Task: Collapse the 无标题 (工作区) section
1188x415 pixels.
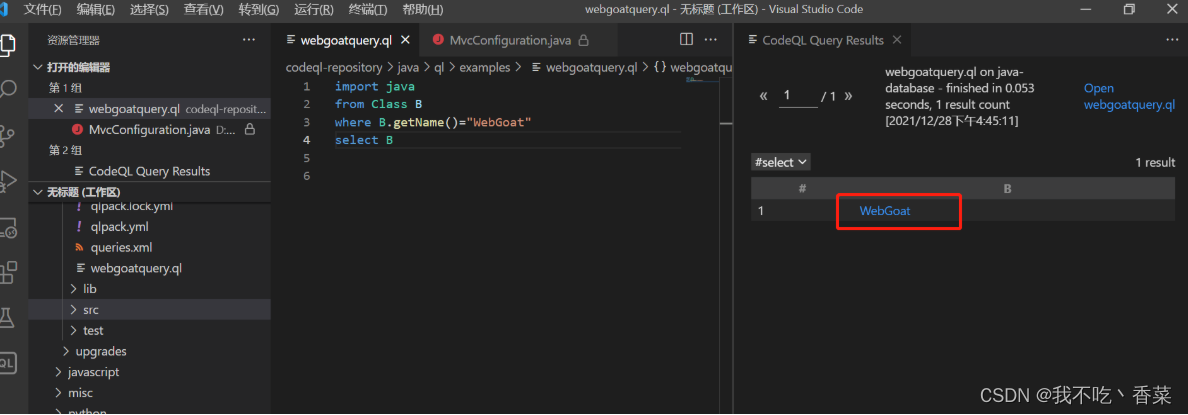Action: 83,192
